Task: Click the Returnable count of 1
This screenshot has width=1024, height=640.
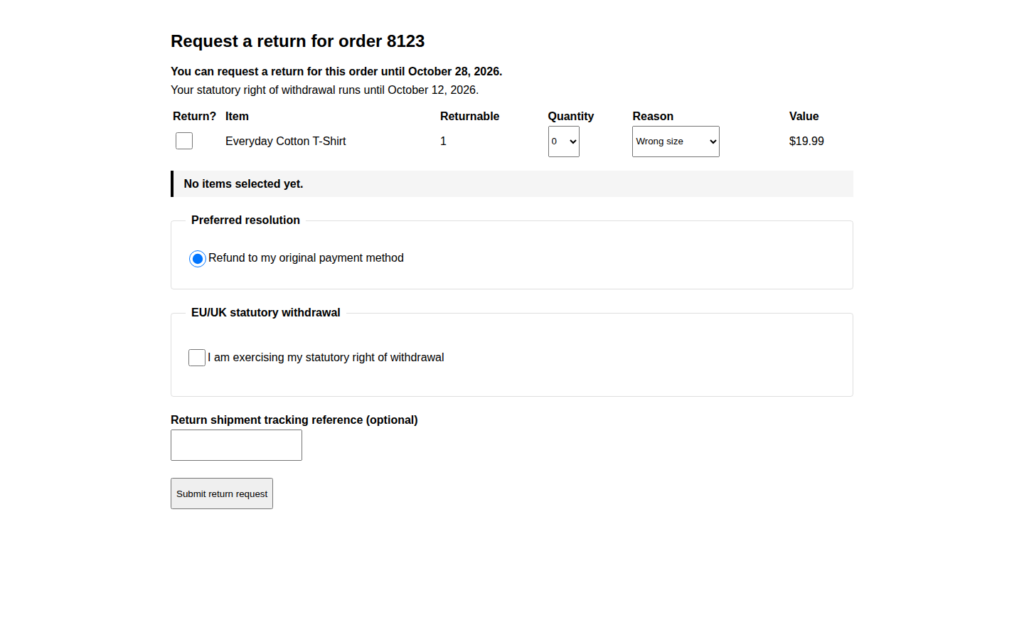Action: pos(443,141)
